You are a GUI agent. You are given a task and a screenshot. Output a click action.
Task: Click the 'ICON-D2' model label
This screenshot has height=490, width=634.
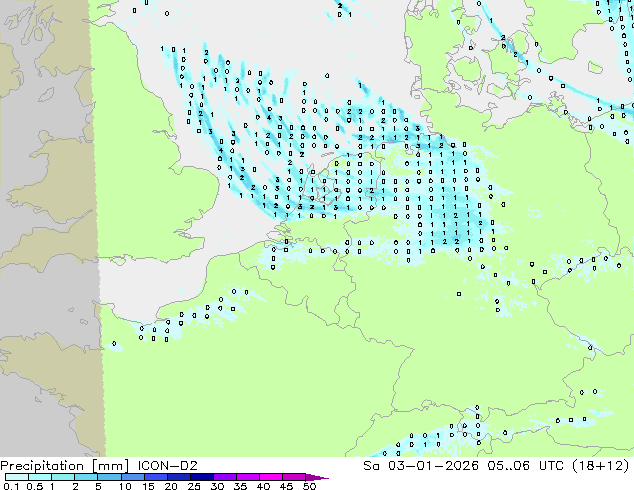(x=167, y=466)
